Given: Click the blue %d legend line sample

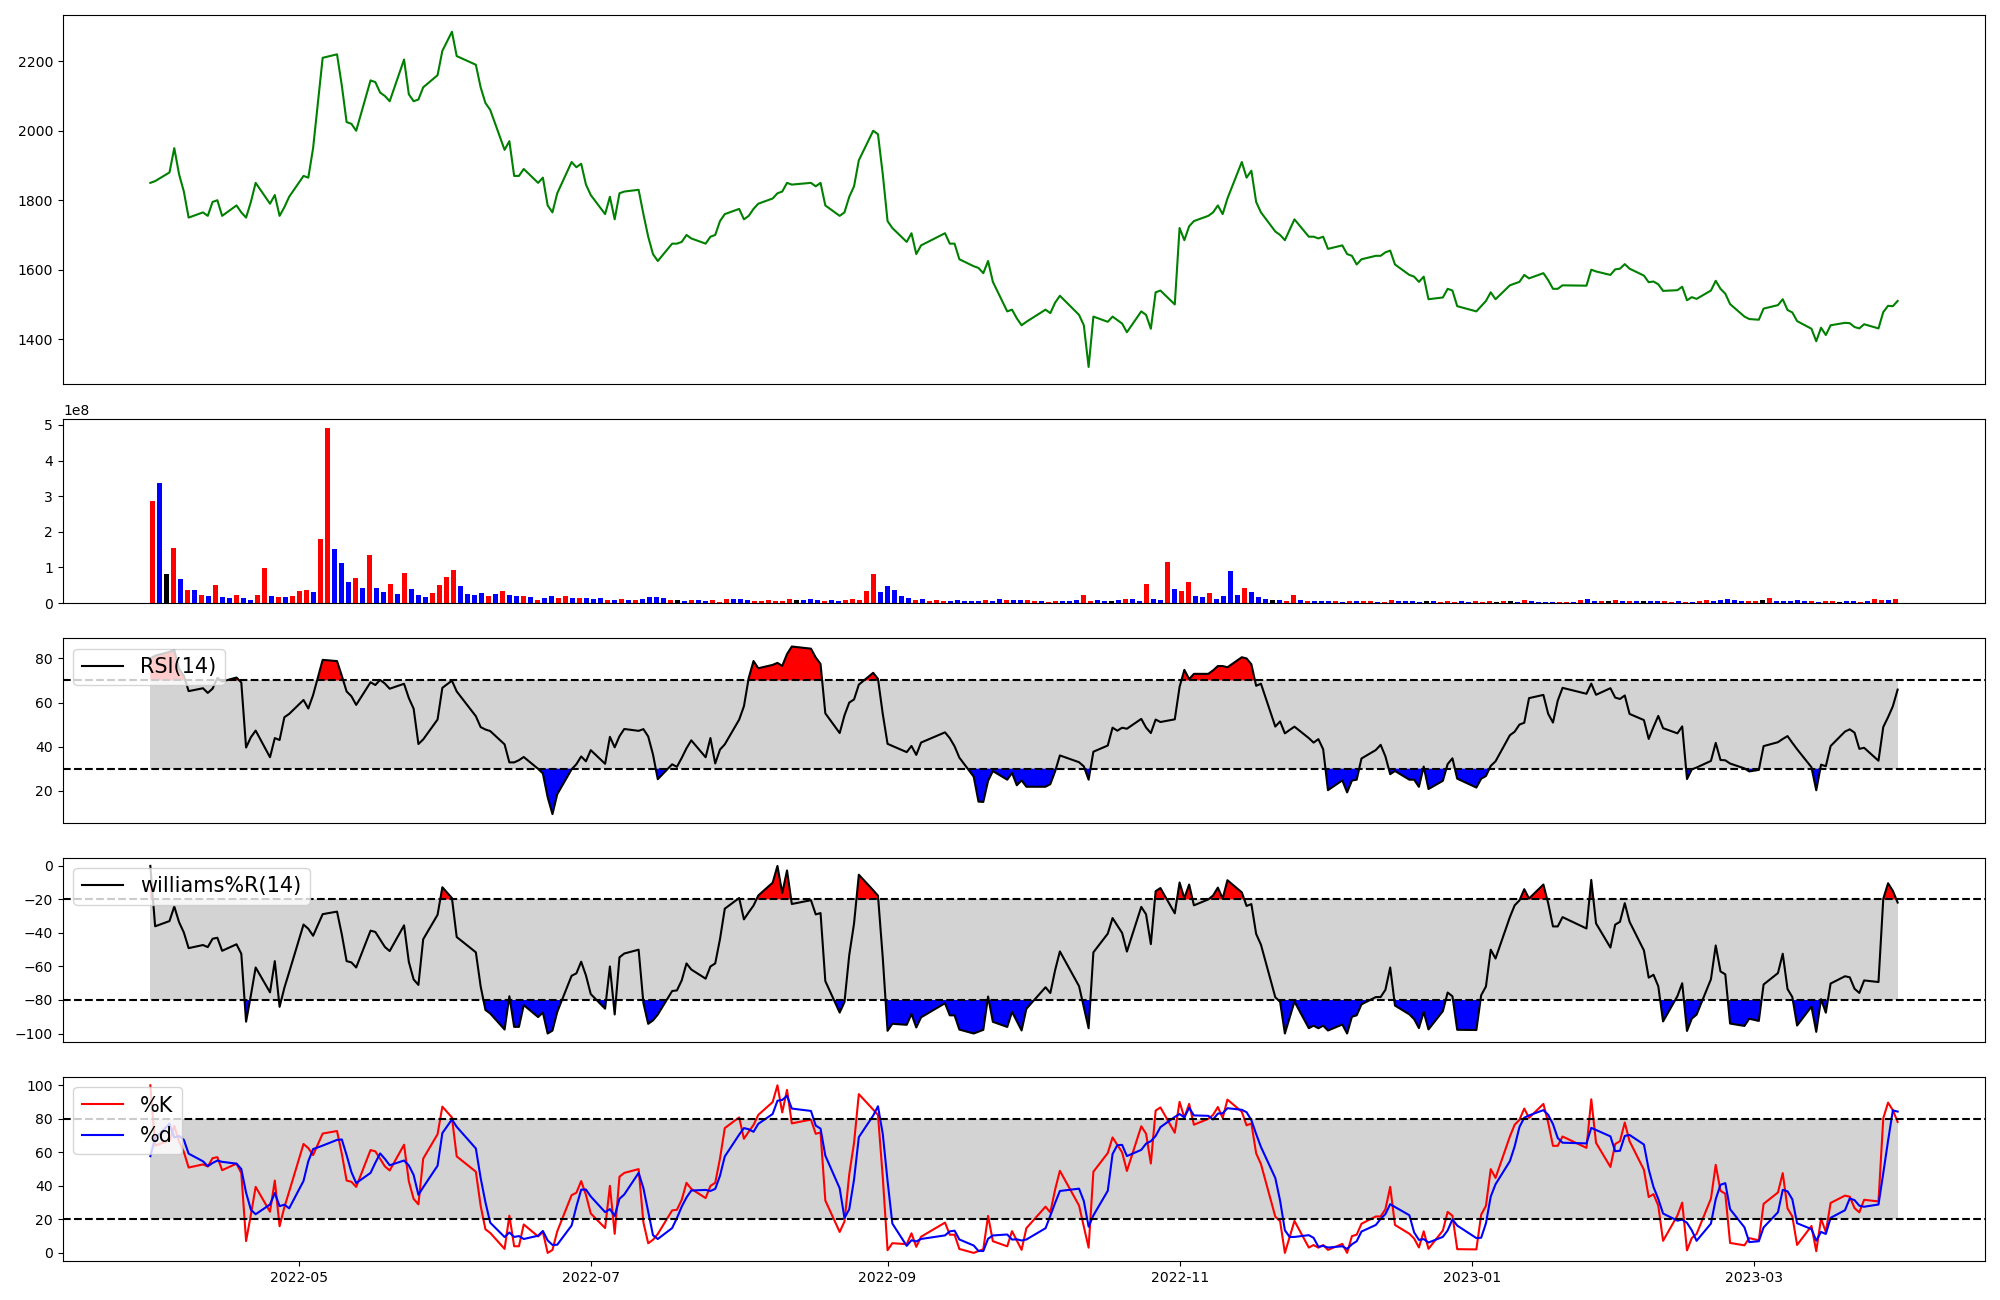Looking at the screenshot, I should [103, 1135].
